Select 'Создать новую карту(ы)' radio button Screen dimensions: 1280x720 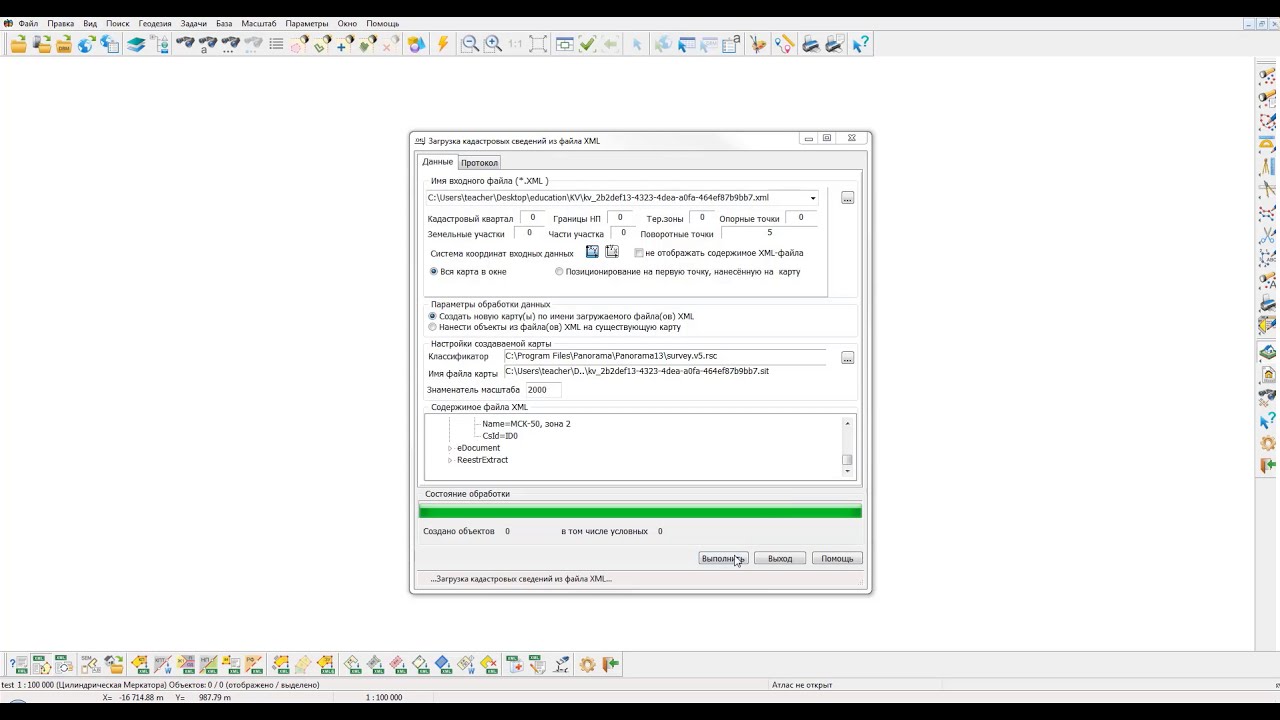(x=432, y=316)
